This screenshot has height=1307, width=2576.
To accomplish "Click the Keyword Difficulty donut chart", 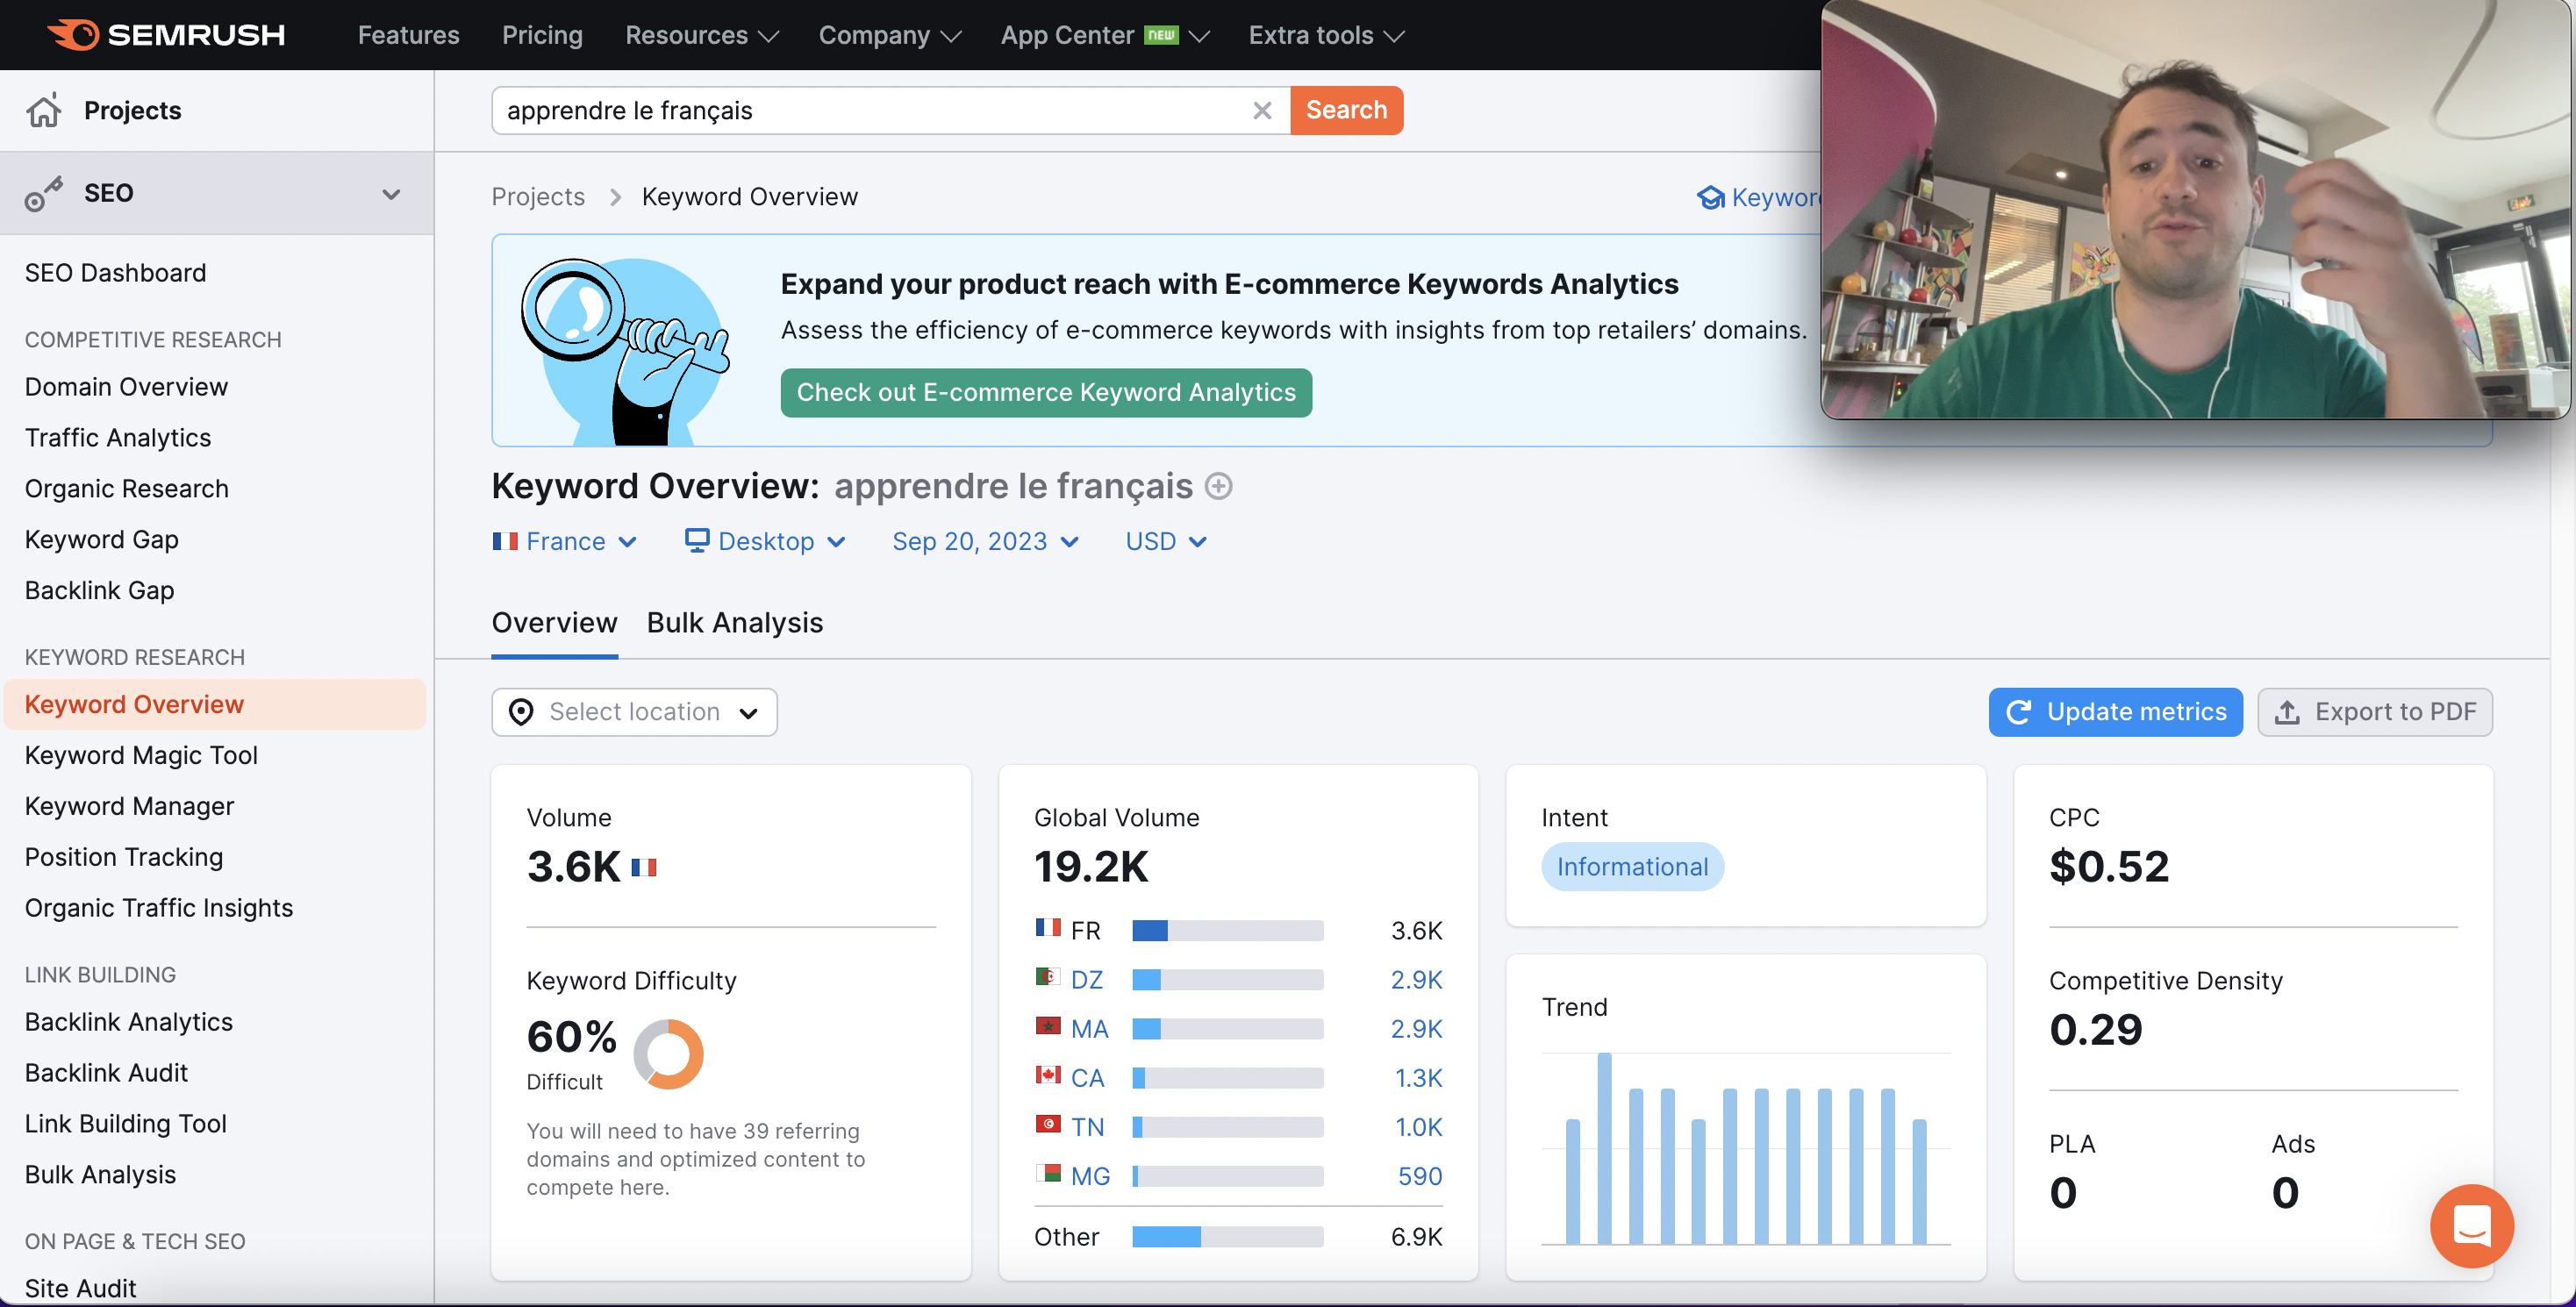I will click(668, 1053).
